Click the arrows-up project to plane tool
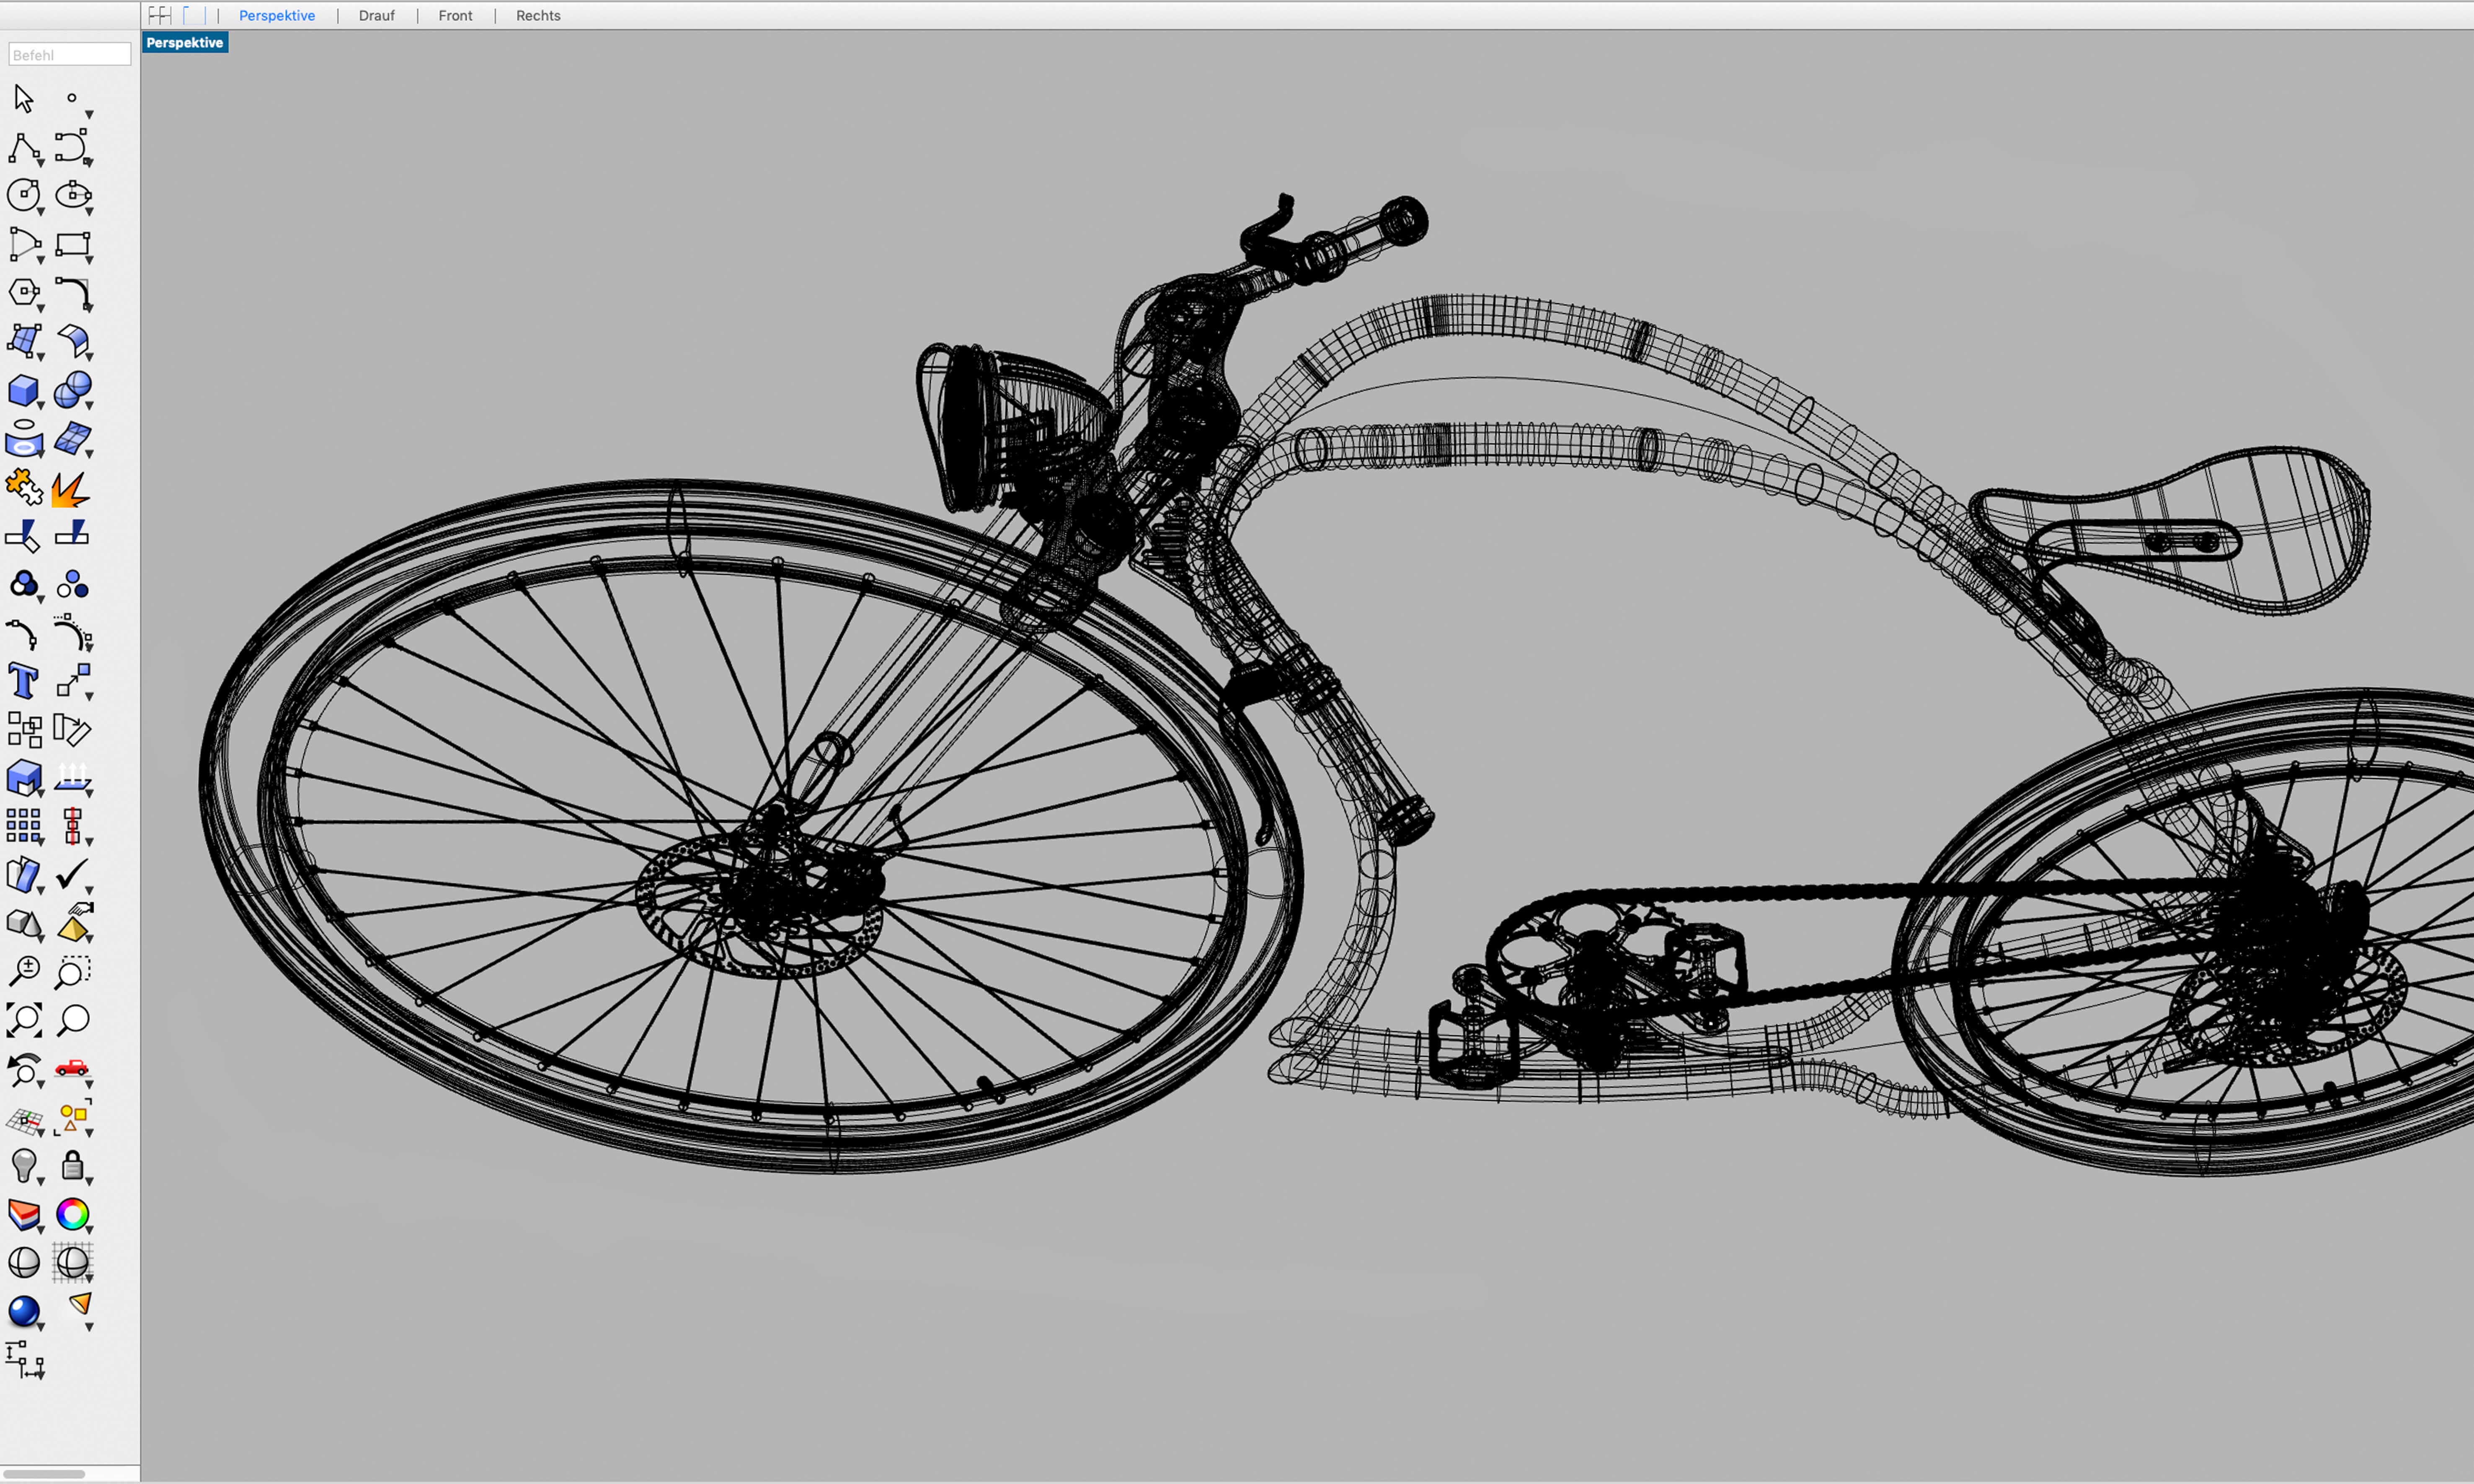The width and height of the screenshot is (2474, 1484). (72, 778)
